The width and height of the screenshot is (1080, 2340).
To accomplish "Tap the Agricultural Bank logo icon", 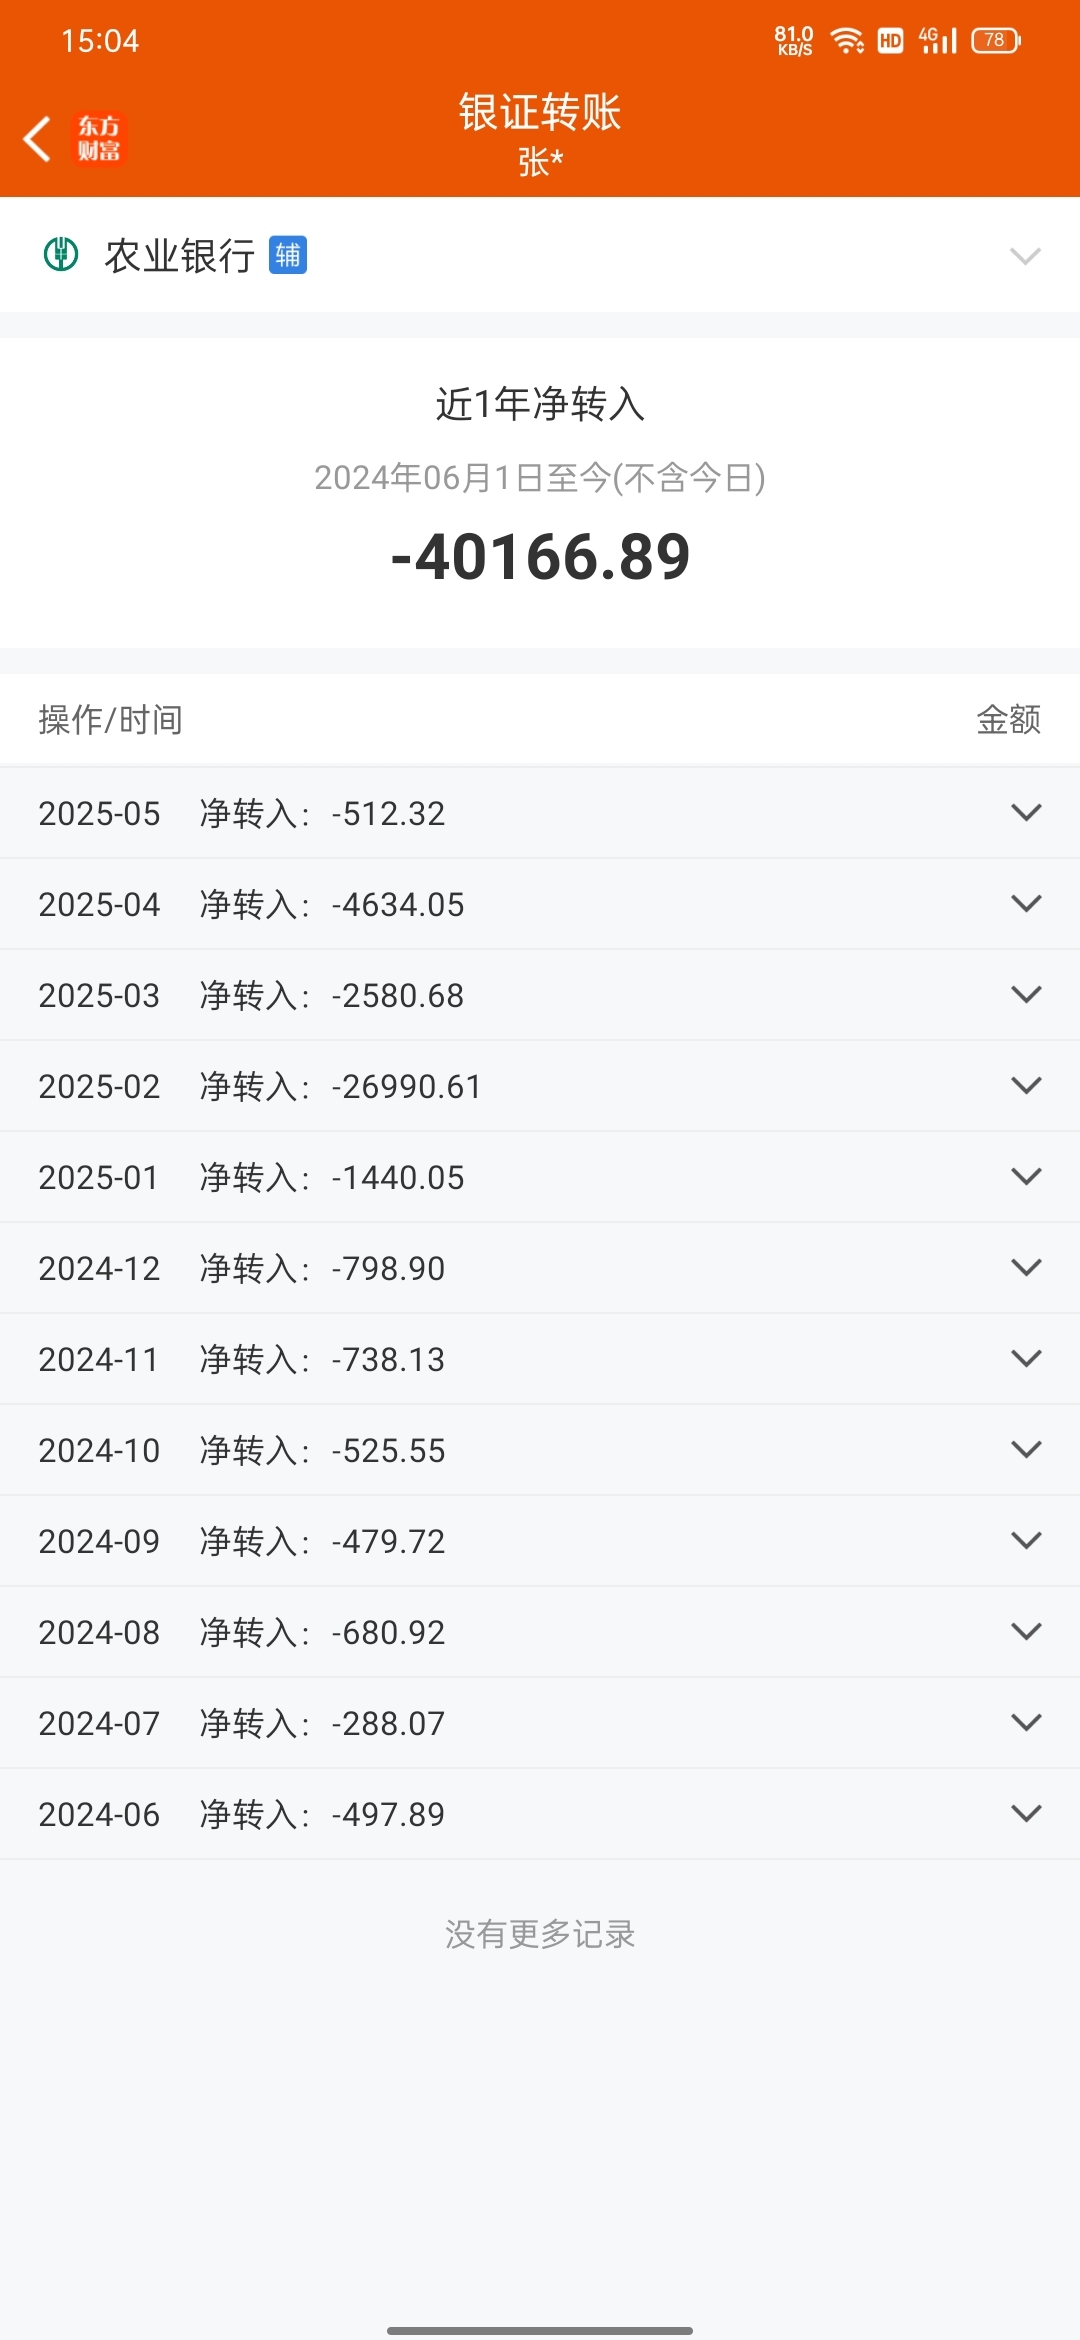I will [61, 254].
